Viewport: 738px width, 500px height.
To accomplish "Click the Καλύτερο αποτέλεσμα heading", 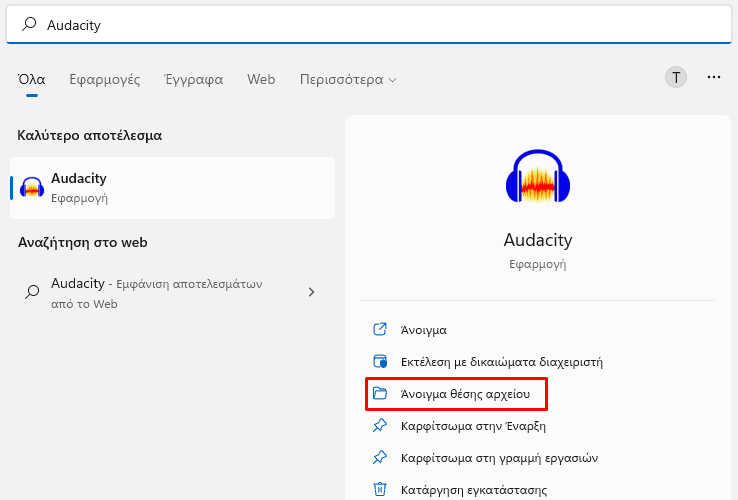I will click(89, 136).
